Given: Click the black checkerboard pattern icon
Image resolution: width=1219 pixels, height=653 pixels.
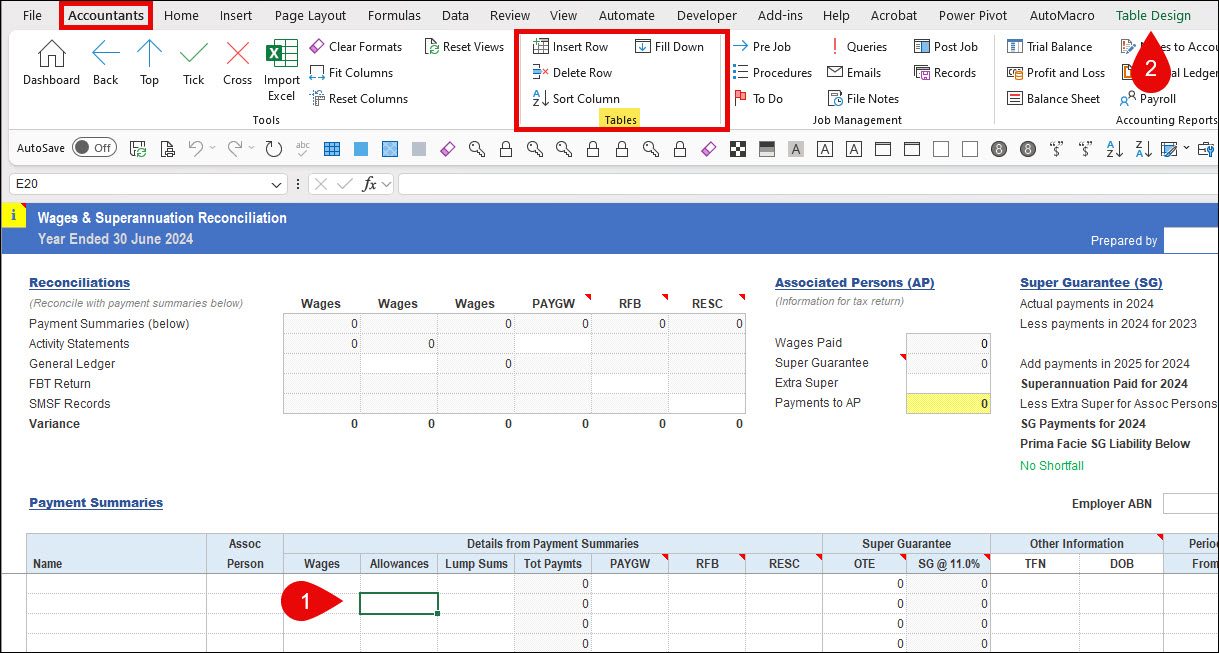Looking at the screenshot, I should 738,149.
